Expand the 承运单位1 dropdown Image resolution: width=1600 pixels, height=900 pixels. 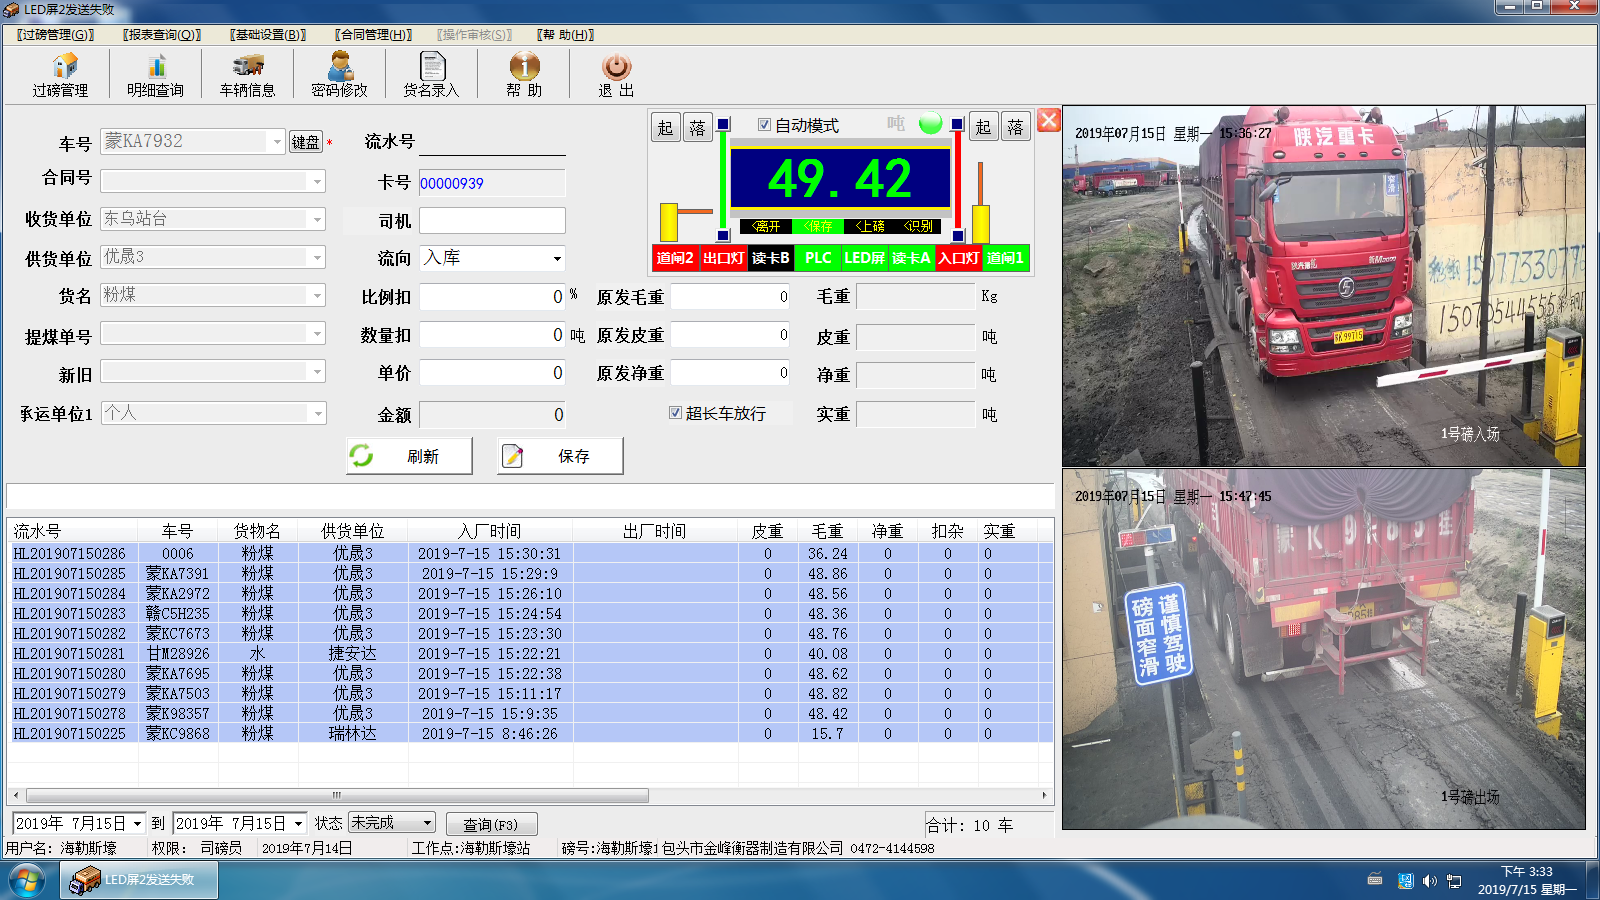(x=317, y=413)
